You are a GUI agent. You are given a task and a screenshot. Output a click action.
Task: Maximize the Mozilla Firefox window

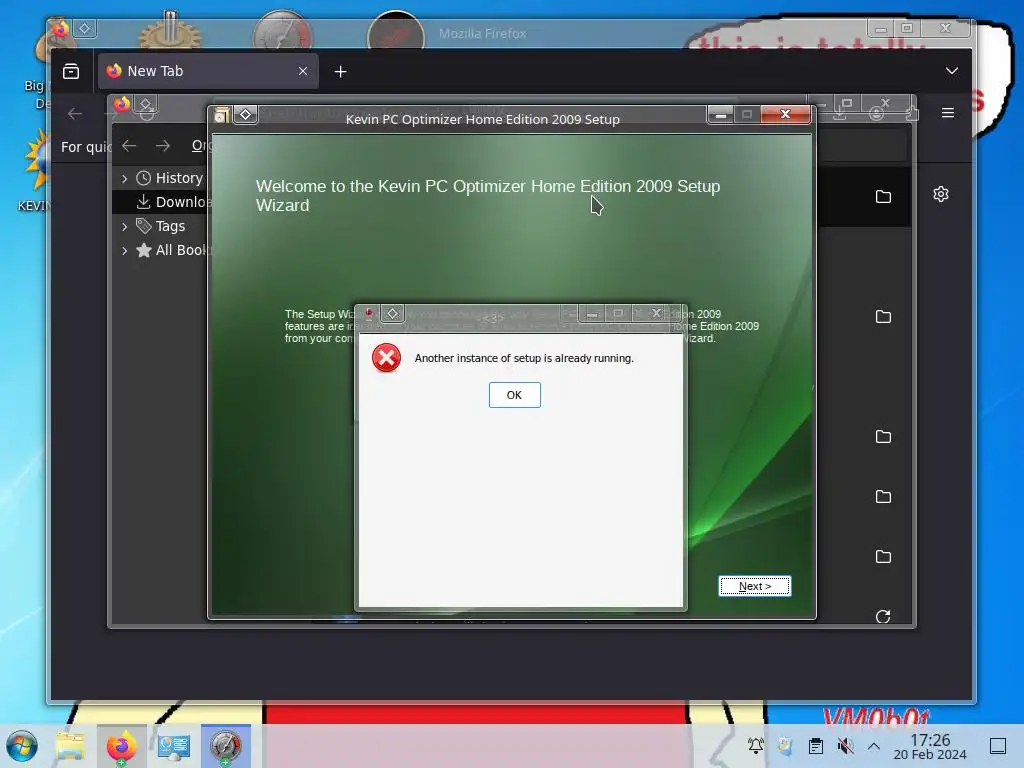point(907,28)
